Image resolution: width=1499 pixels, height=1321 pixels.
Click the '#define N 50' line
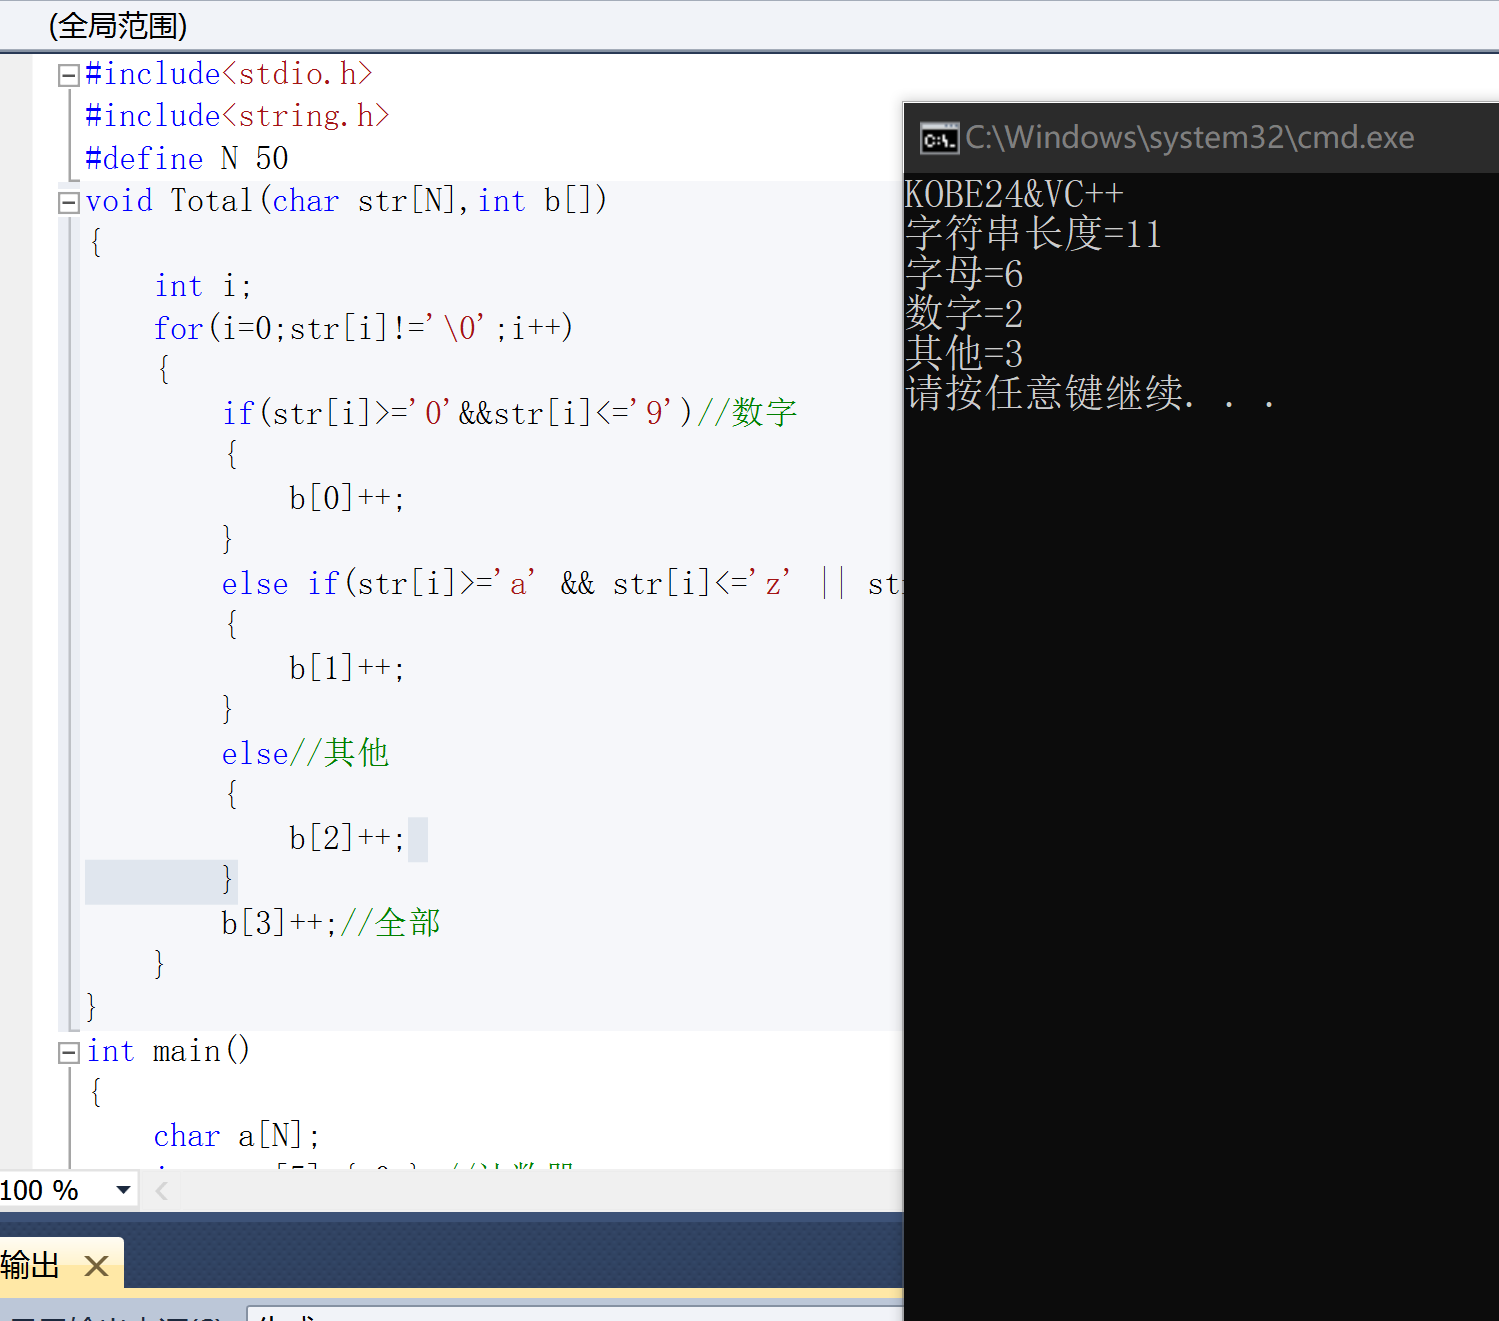click(187, 158)
